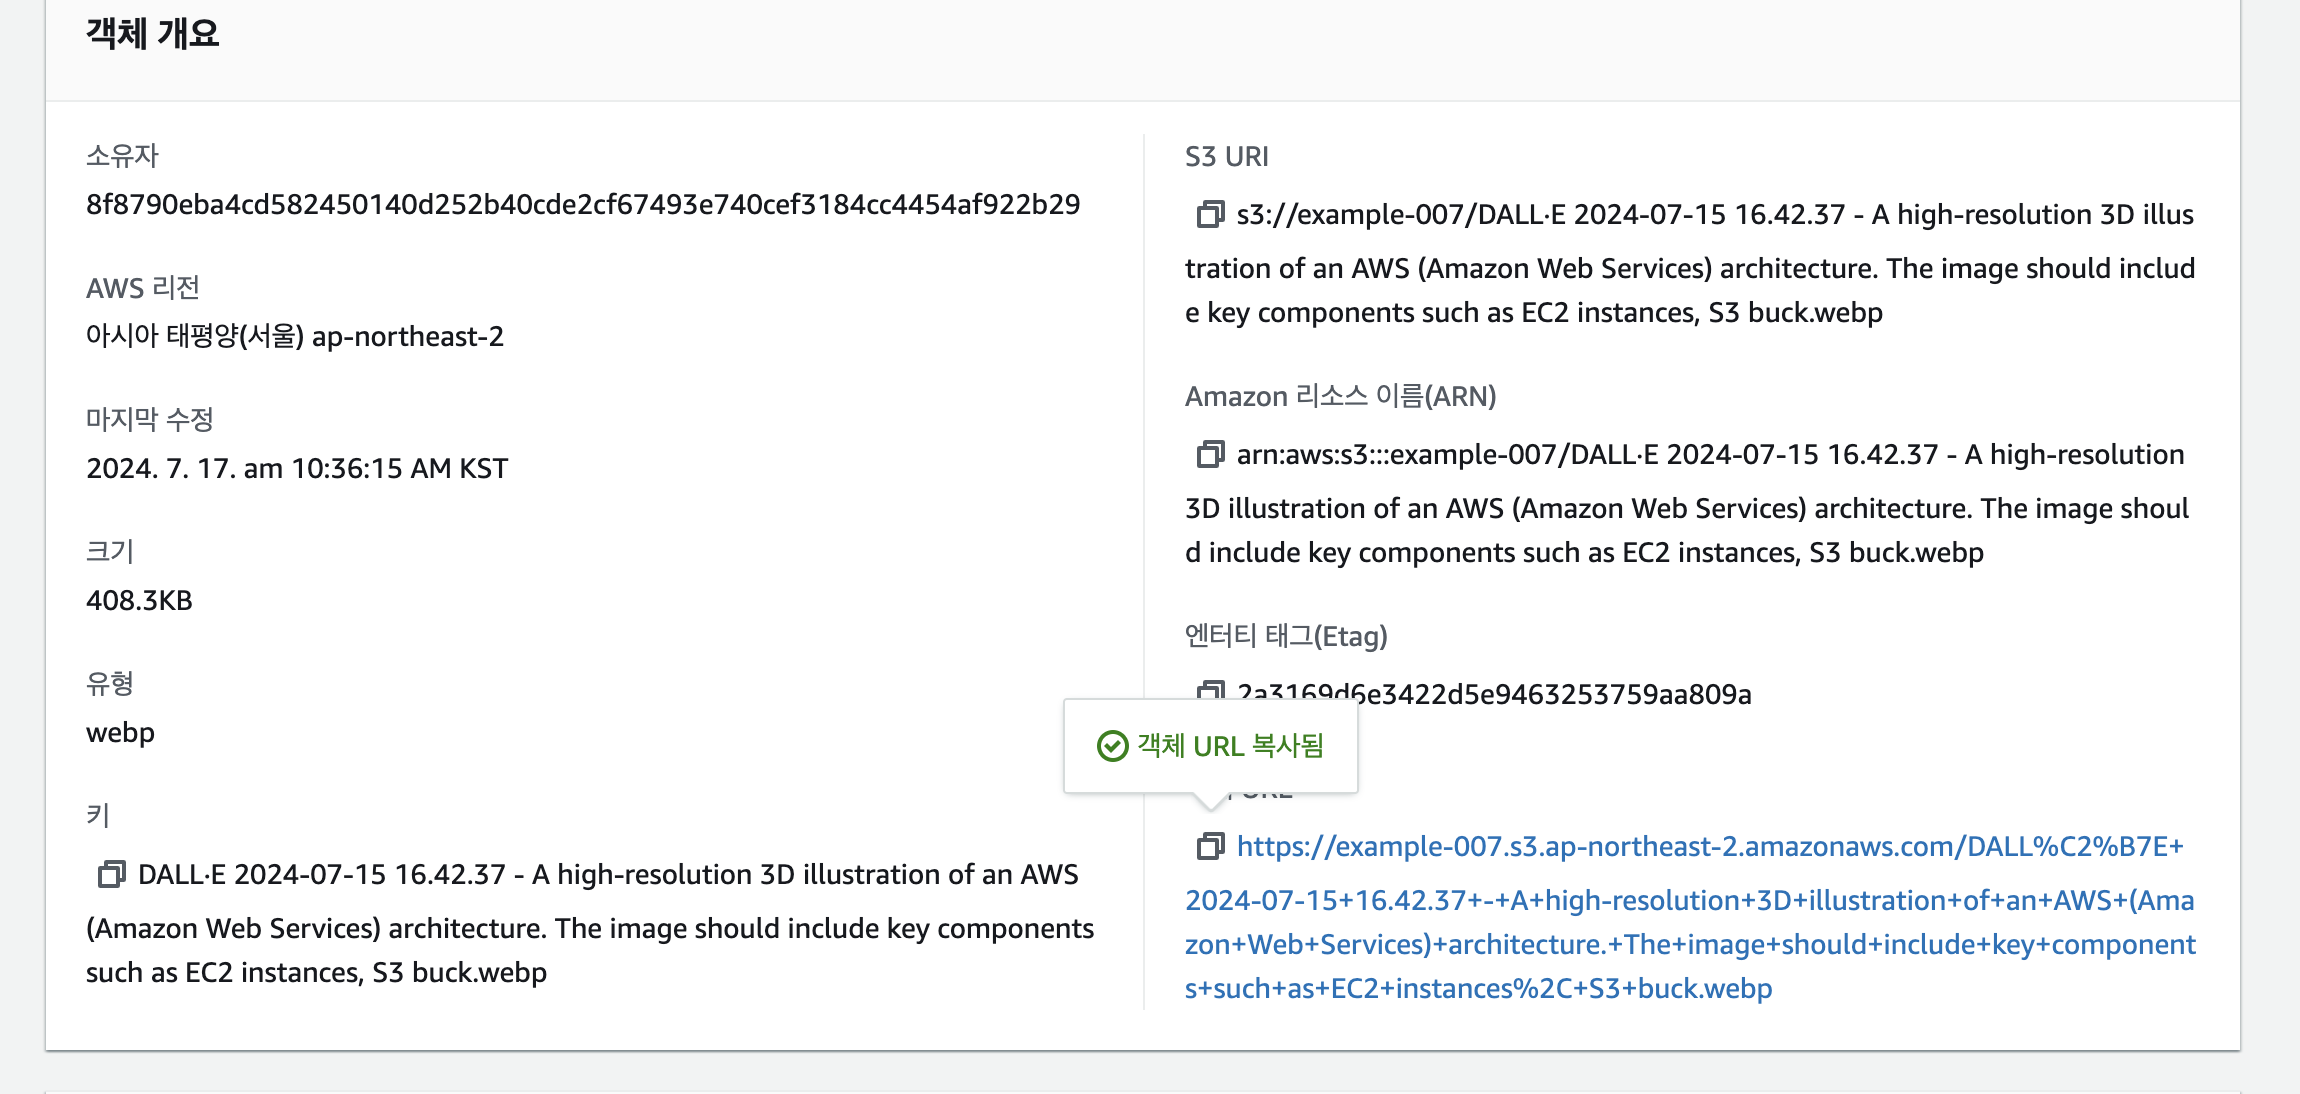Copy the S3 URI using its copy icon
The width and height of the screenshot is (2300, 1094).
pos(1210,214)
